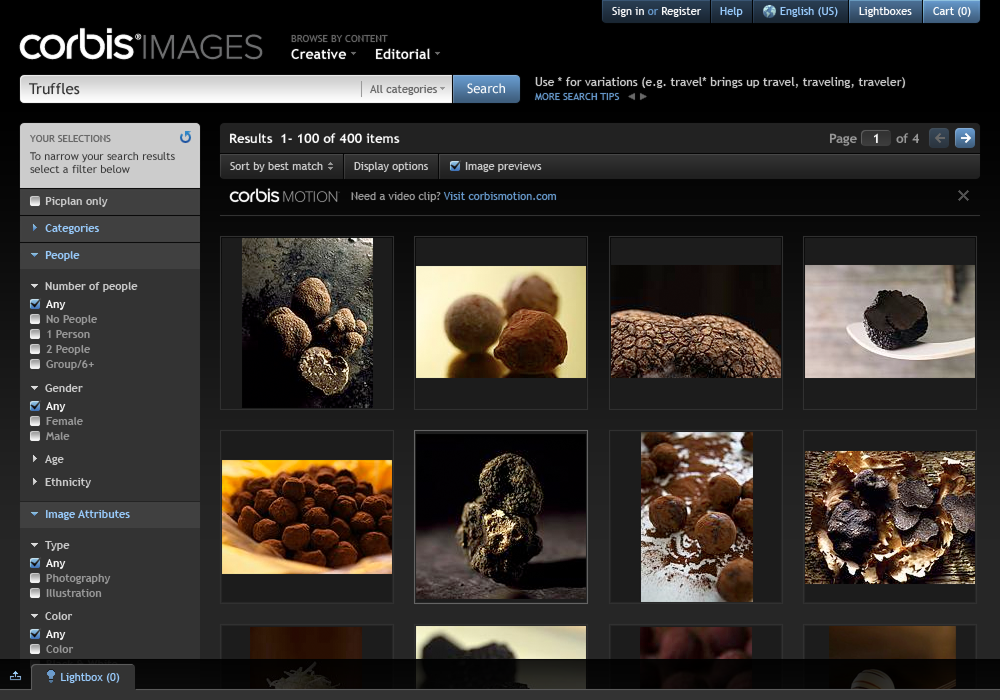Open the Lightbox (0) tab at the bottom
The height and width of the screenshot is (700, 1000).
(84, 677)
